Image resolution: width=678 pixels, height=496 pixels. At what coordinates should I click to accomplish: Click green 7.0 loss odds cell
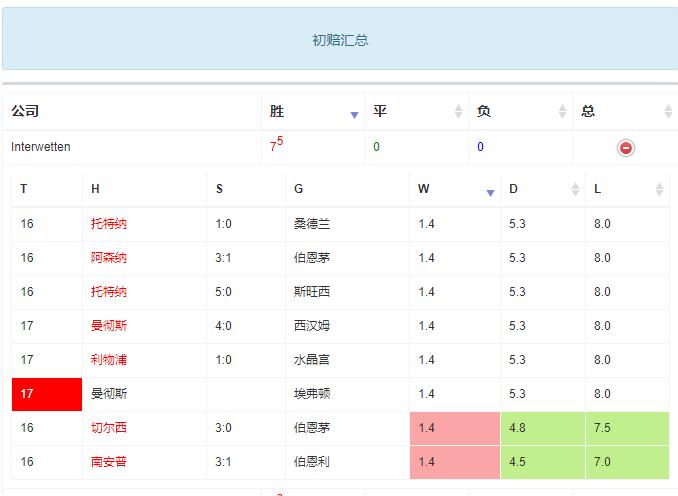pyautogui.click(x=627, y=462)
